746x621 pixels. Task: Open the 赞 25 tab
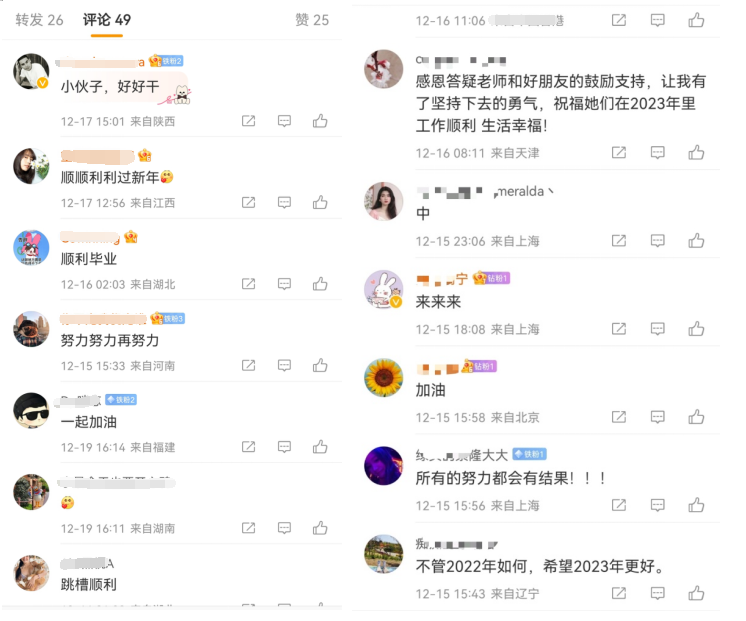[x=312, y=20]
